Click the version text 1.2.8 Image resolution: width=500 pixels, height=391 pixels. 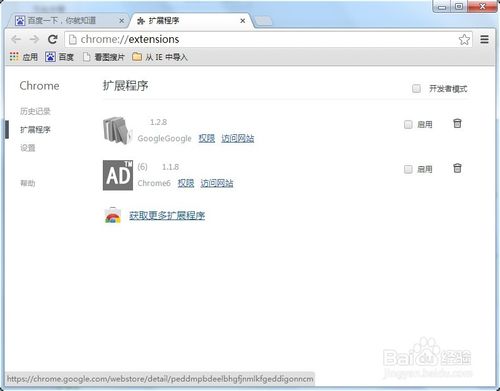158,122
